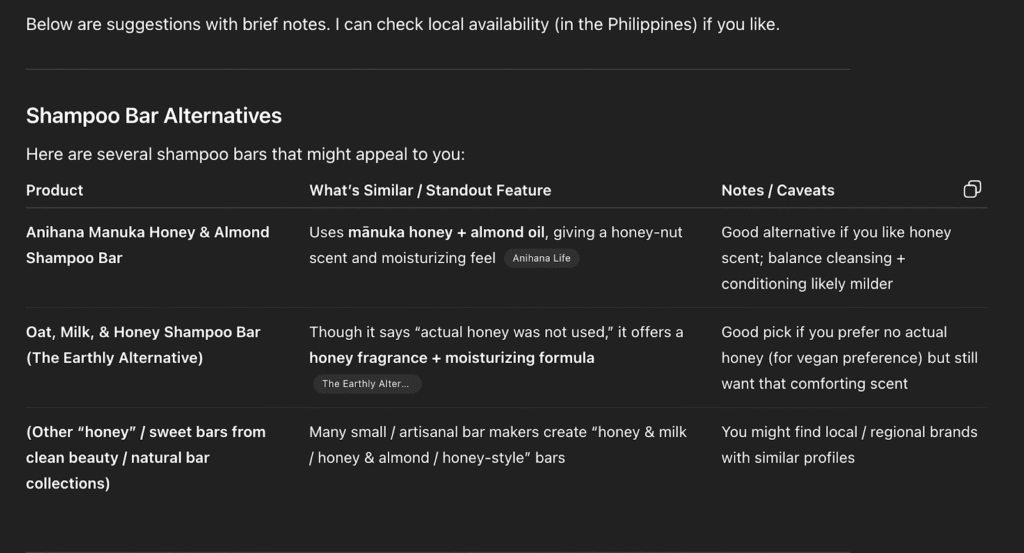Screen dimensions: 1024x553
Task: Select the Oat, Milk, & Honey Shampoo Bar name
Action: 143,332
